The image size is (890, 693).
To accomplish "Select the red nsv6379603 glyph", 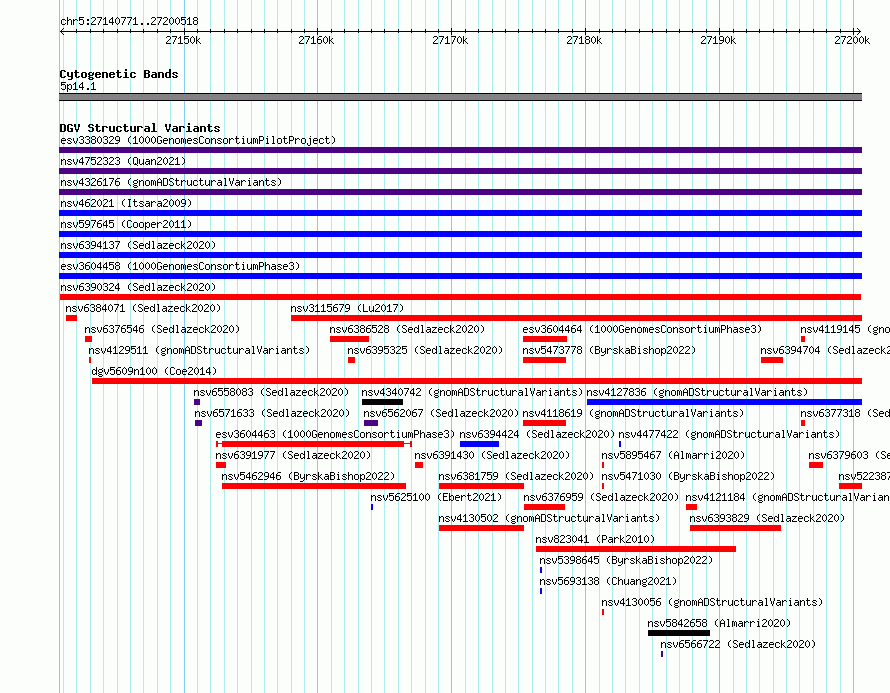I will 816,465.
